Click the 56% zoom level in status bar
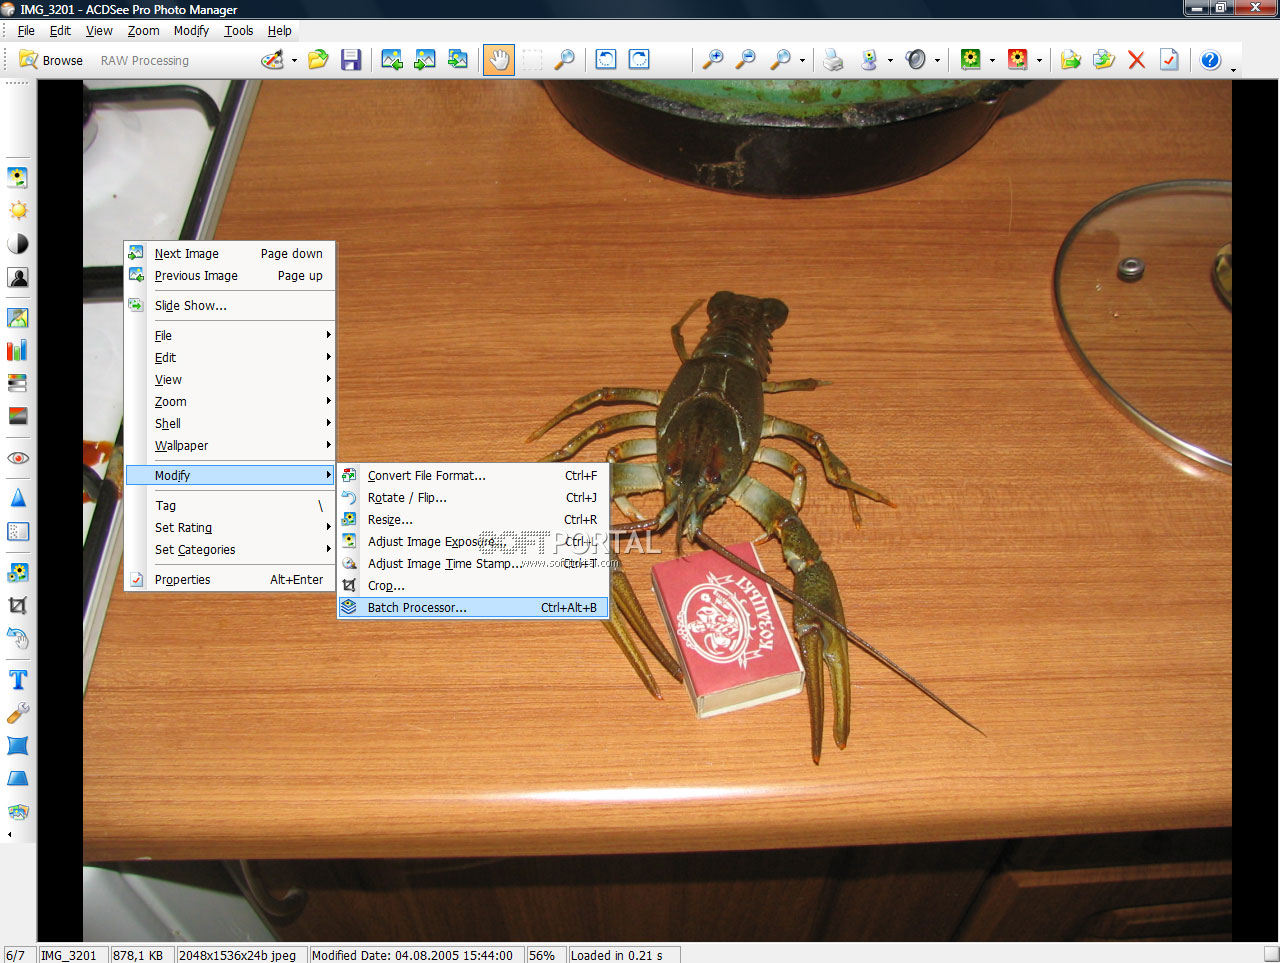The height and width of the screenshot is (963, 1280). coord(541,955)
